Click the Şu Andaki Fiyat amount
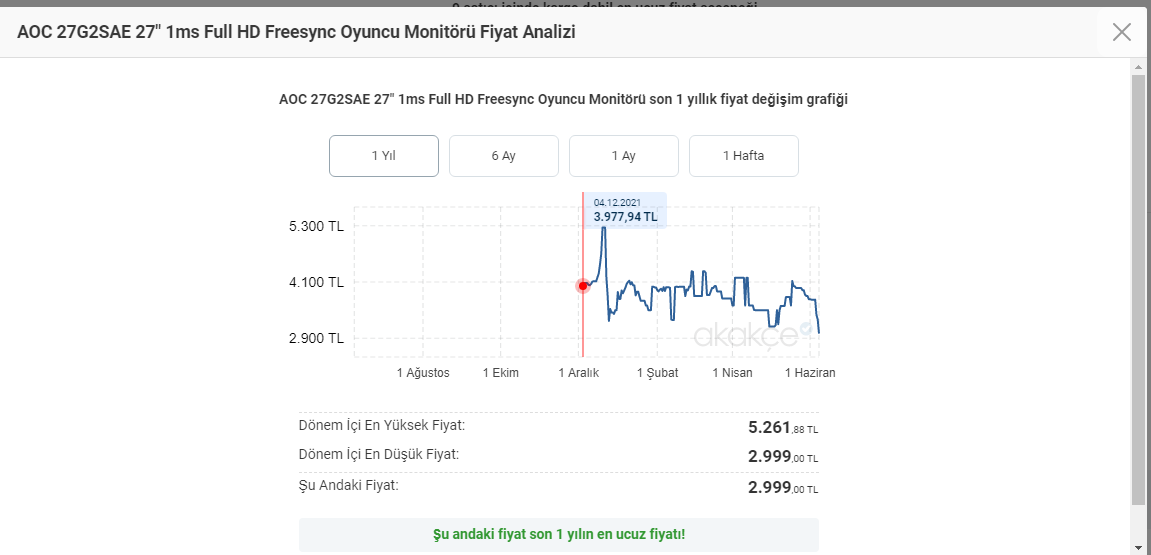Image resolution: width=1151 pixels, height=555 pixels. click(x=783, y=488)
